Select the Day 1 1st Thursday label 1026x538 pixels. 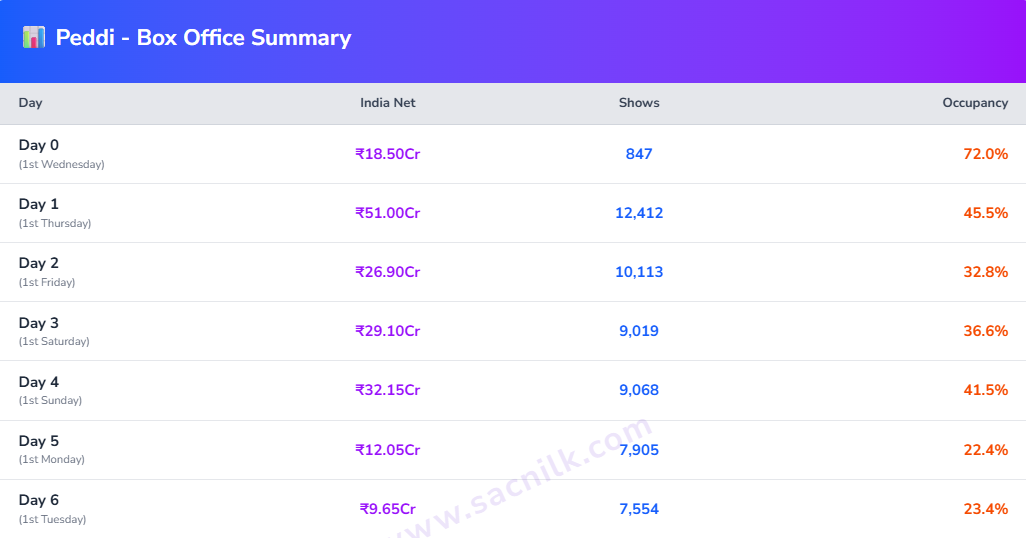pyautogui.click(x=55, y=213)
